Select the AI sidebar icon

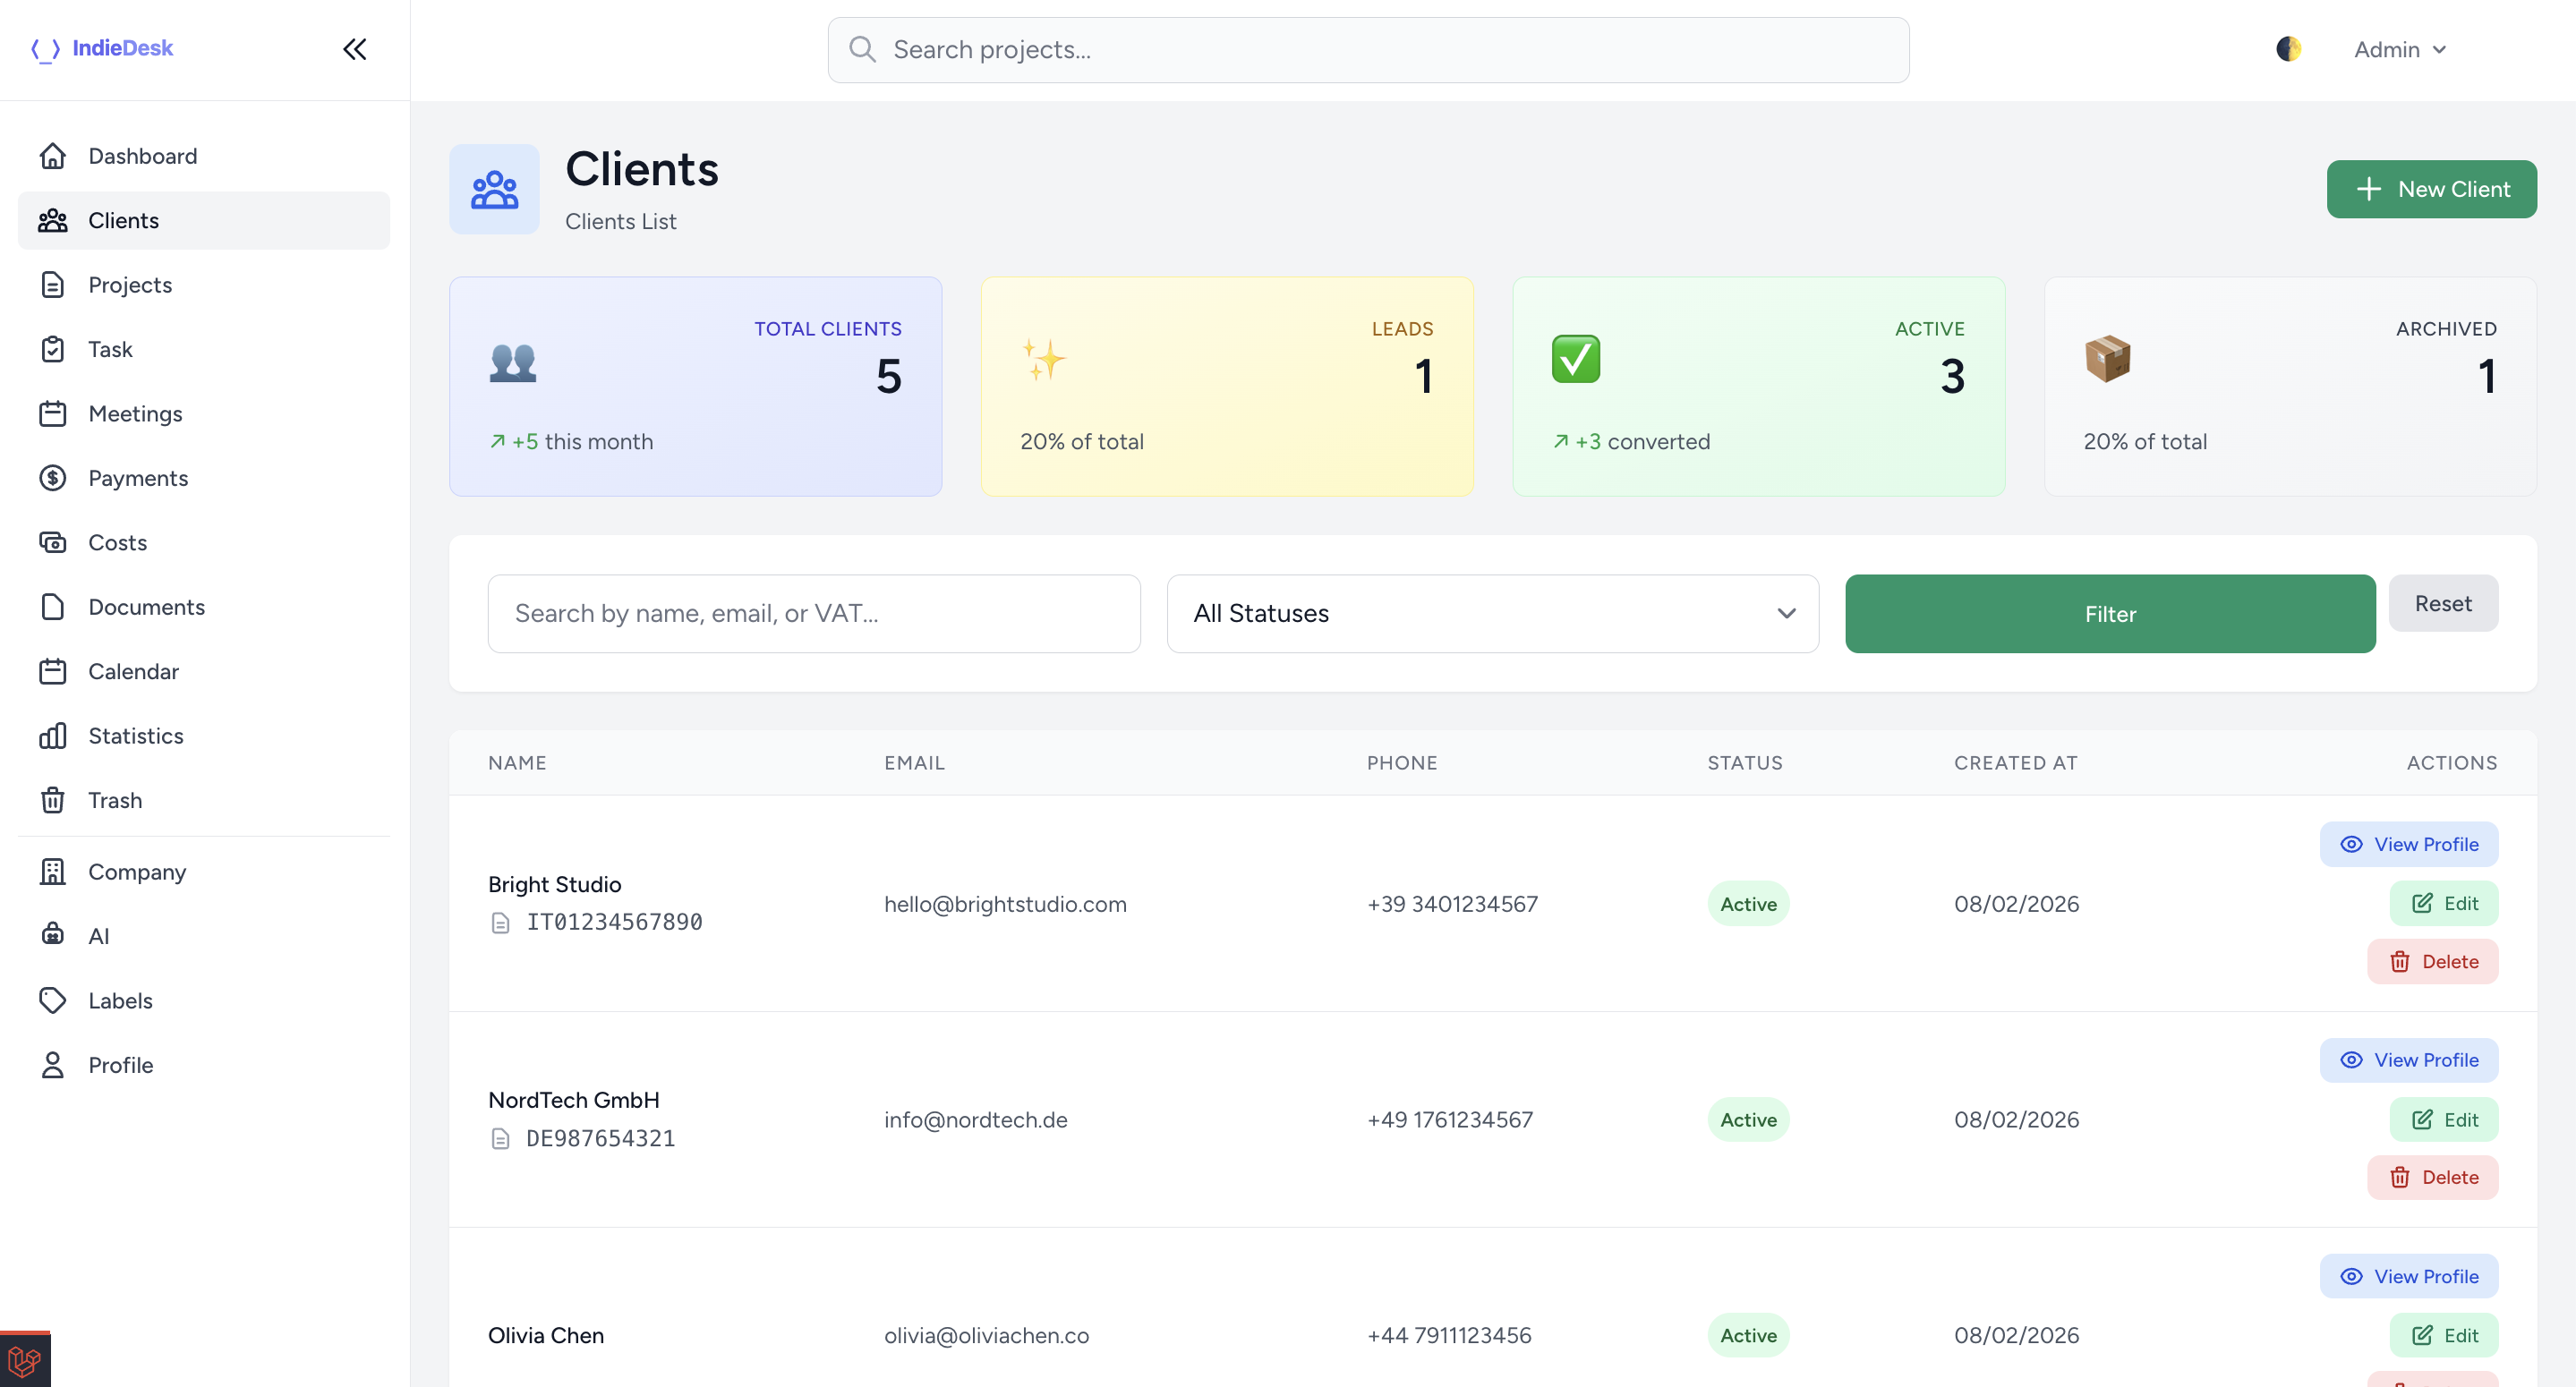(x=53, y=936)
